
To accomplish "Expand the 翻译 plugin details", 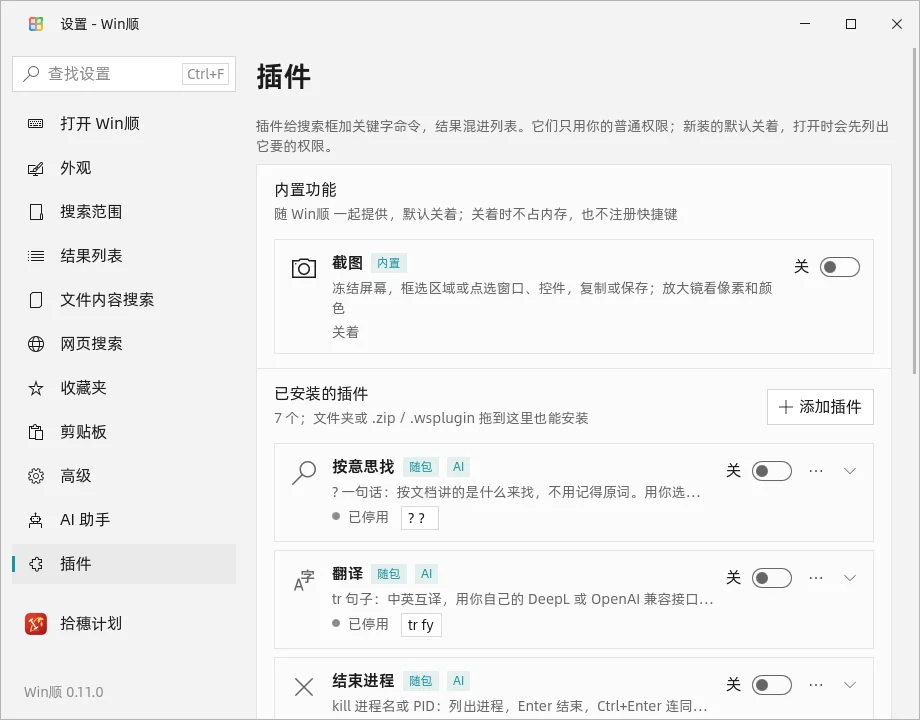I will 850,578.
